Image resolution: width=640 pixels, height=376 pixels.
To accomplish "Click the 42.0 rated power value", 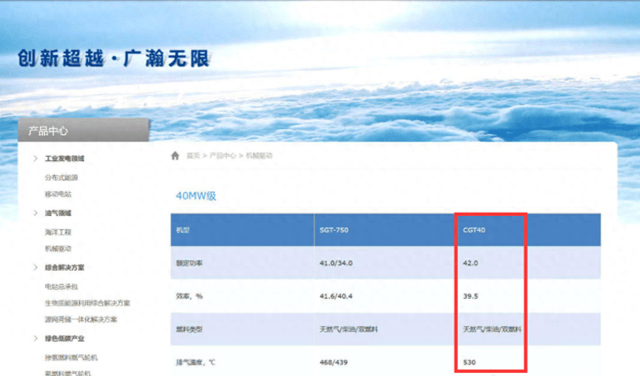I will [470, 263].
